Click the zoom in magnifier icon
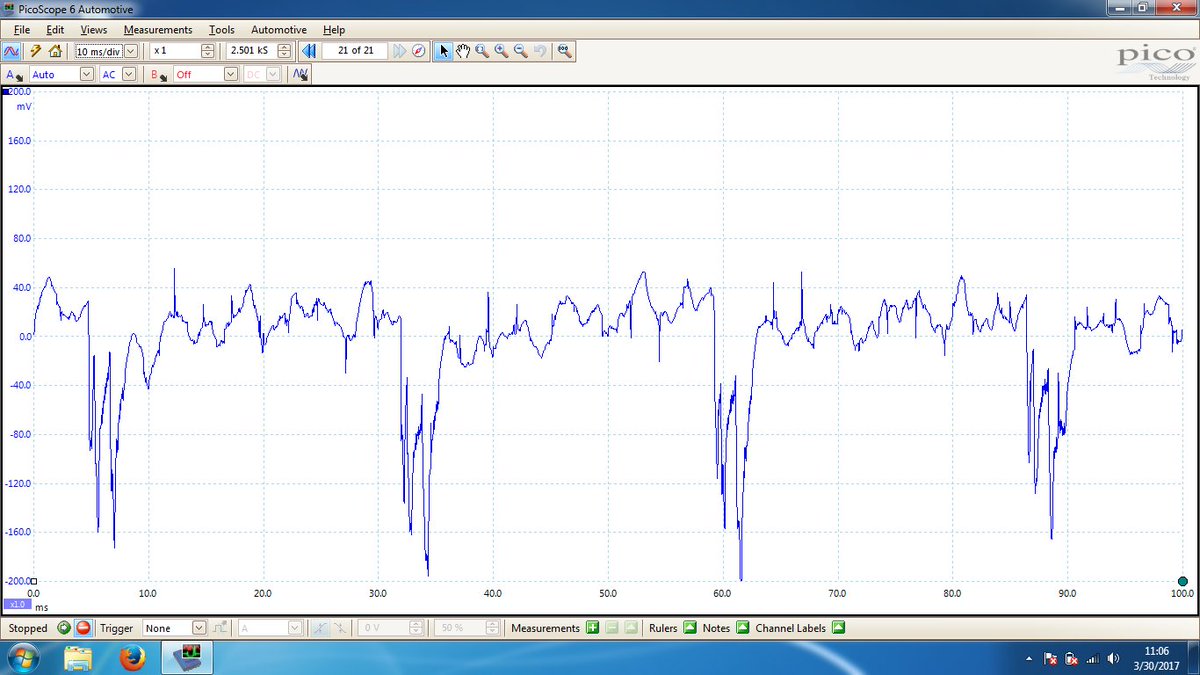Viewport: 1200px width, 675px height. [x=501, y=51]
